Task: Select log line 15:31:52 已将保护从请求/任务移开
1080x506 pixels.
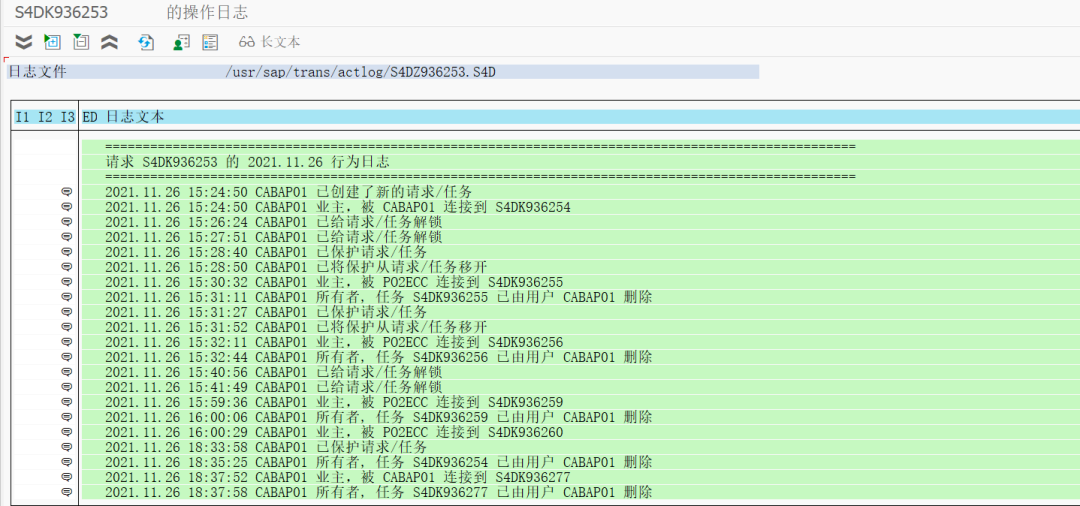Action: click(296, 327)
